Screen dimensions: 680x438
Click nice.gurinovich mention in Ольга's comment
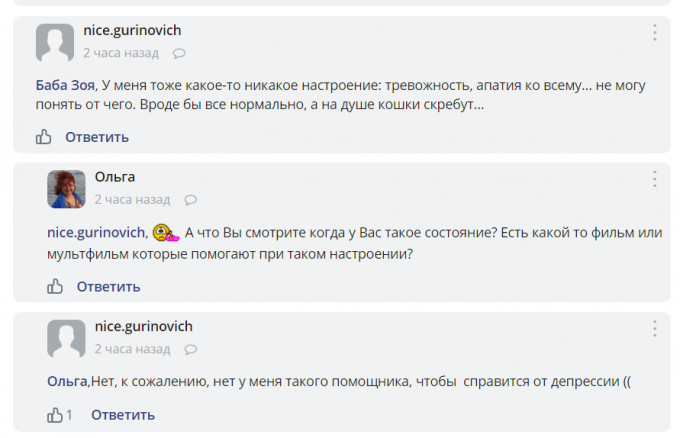coord(98,233)
